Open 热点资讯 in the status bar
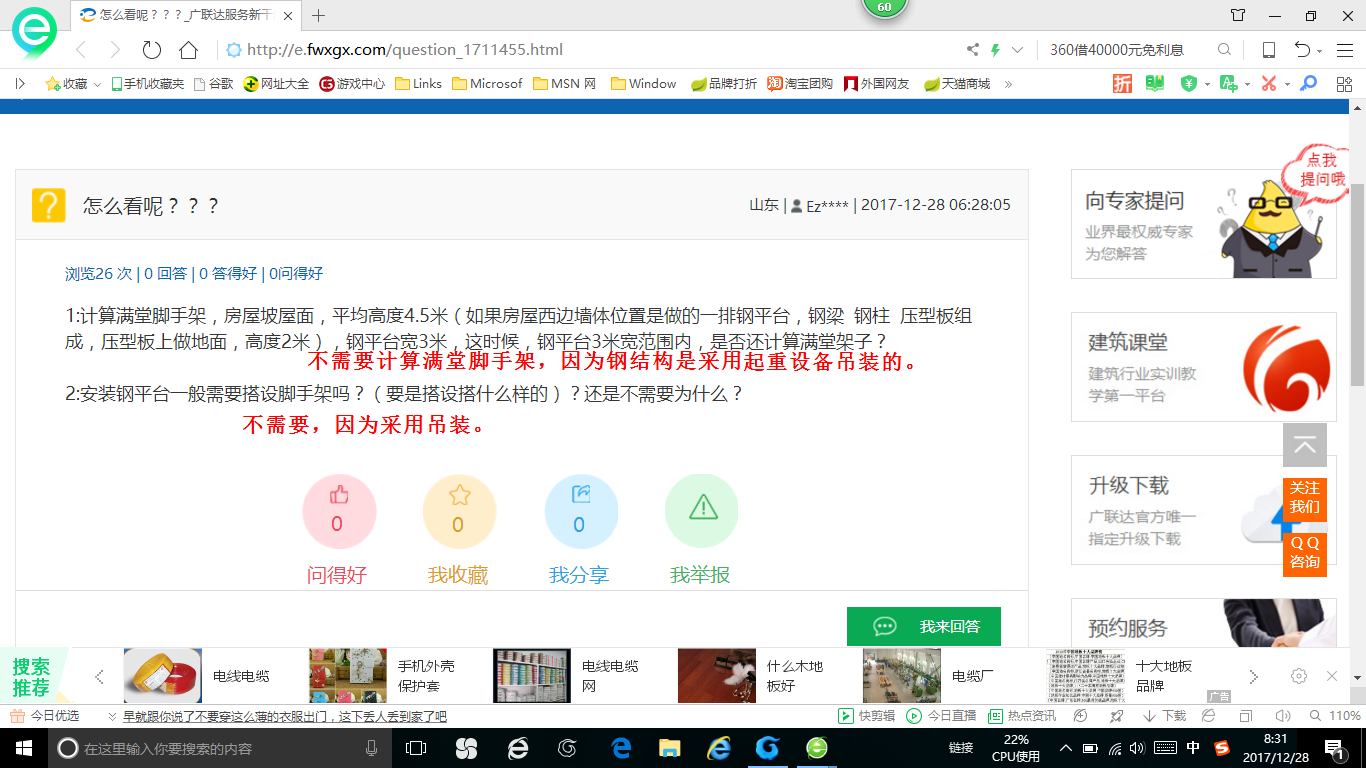The height and width of the screenshot is (768, 1366). [1022, 716]
